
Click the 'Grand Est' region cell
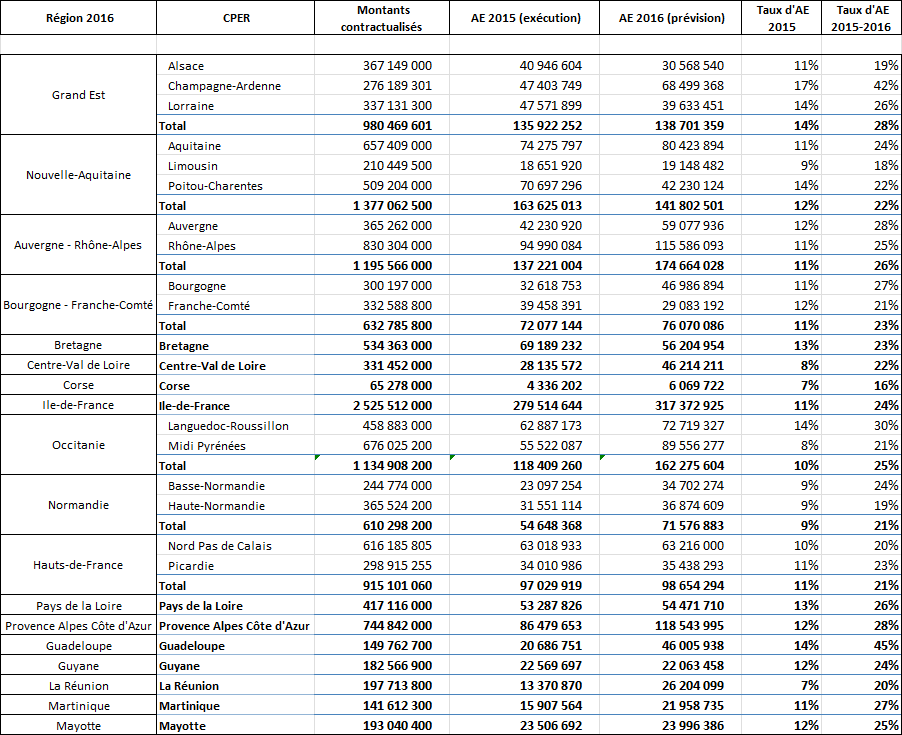79,95
